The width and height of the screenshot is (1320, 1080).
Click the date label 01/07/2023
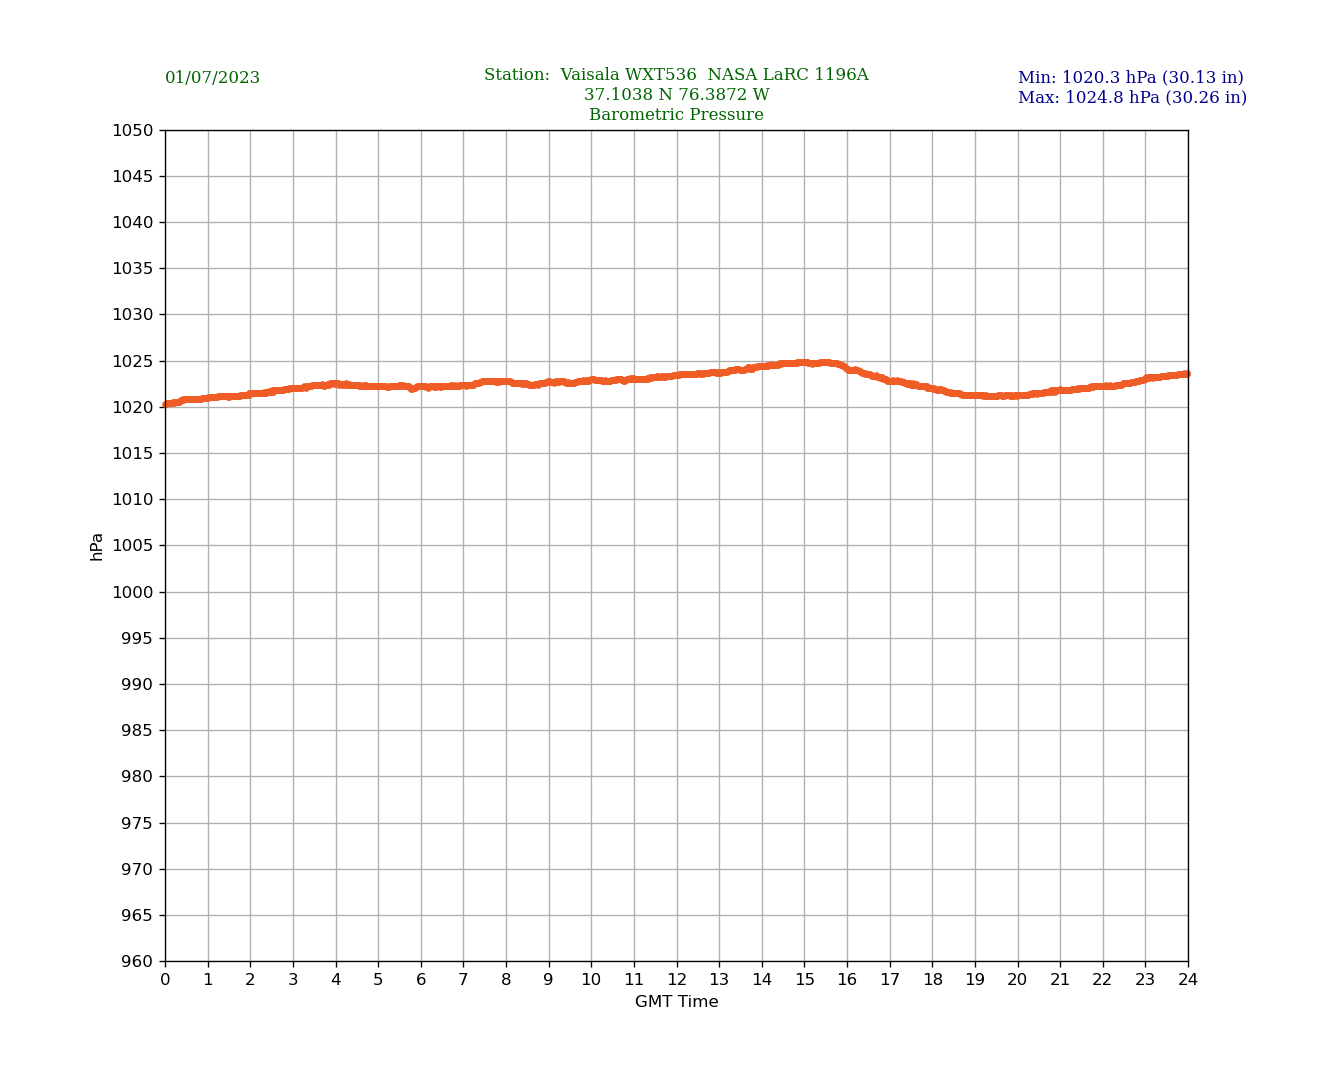(x=212, y=78)
